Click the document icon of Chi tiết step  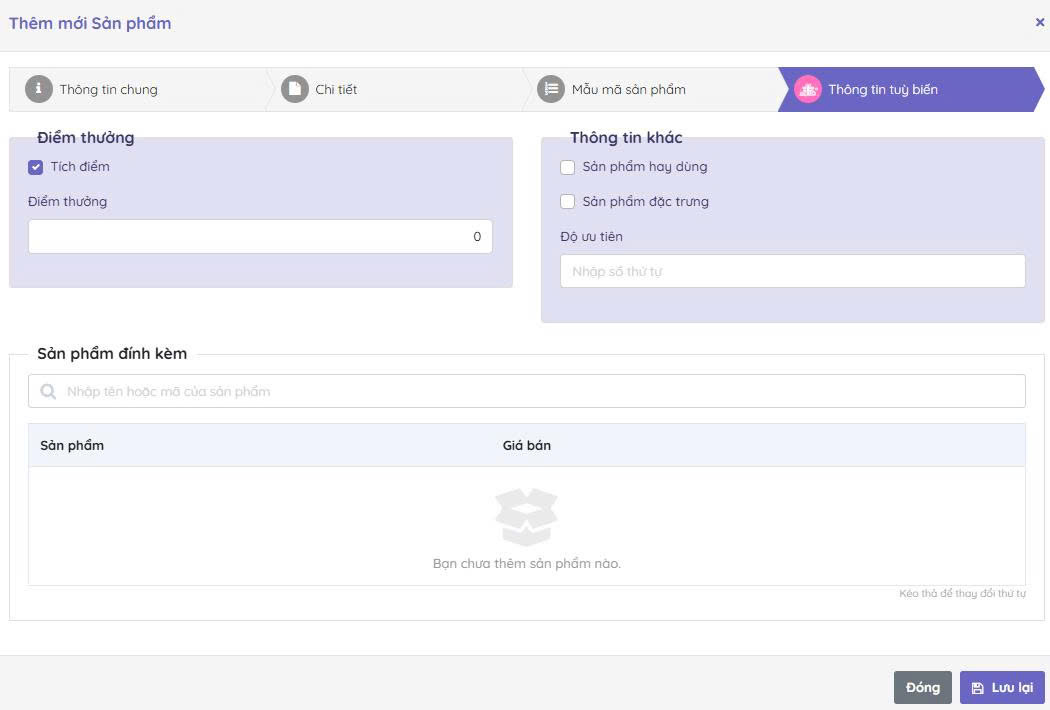tap(295, 89)
